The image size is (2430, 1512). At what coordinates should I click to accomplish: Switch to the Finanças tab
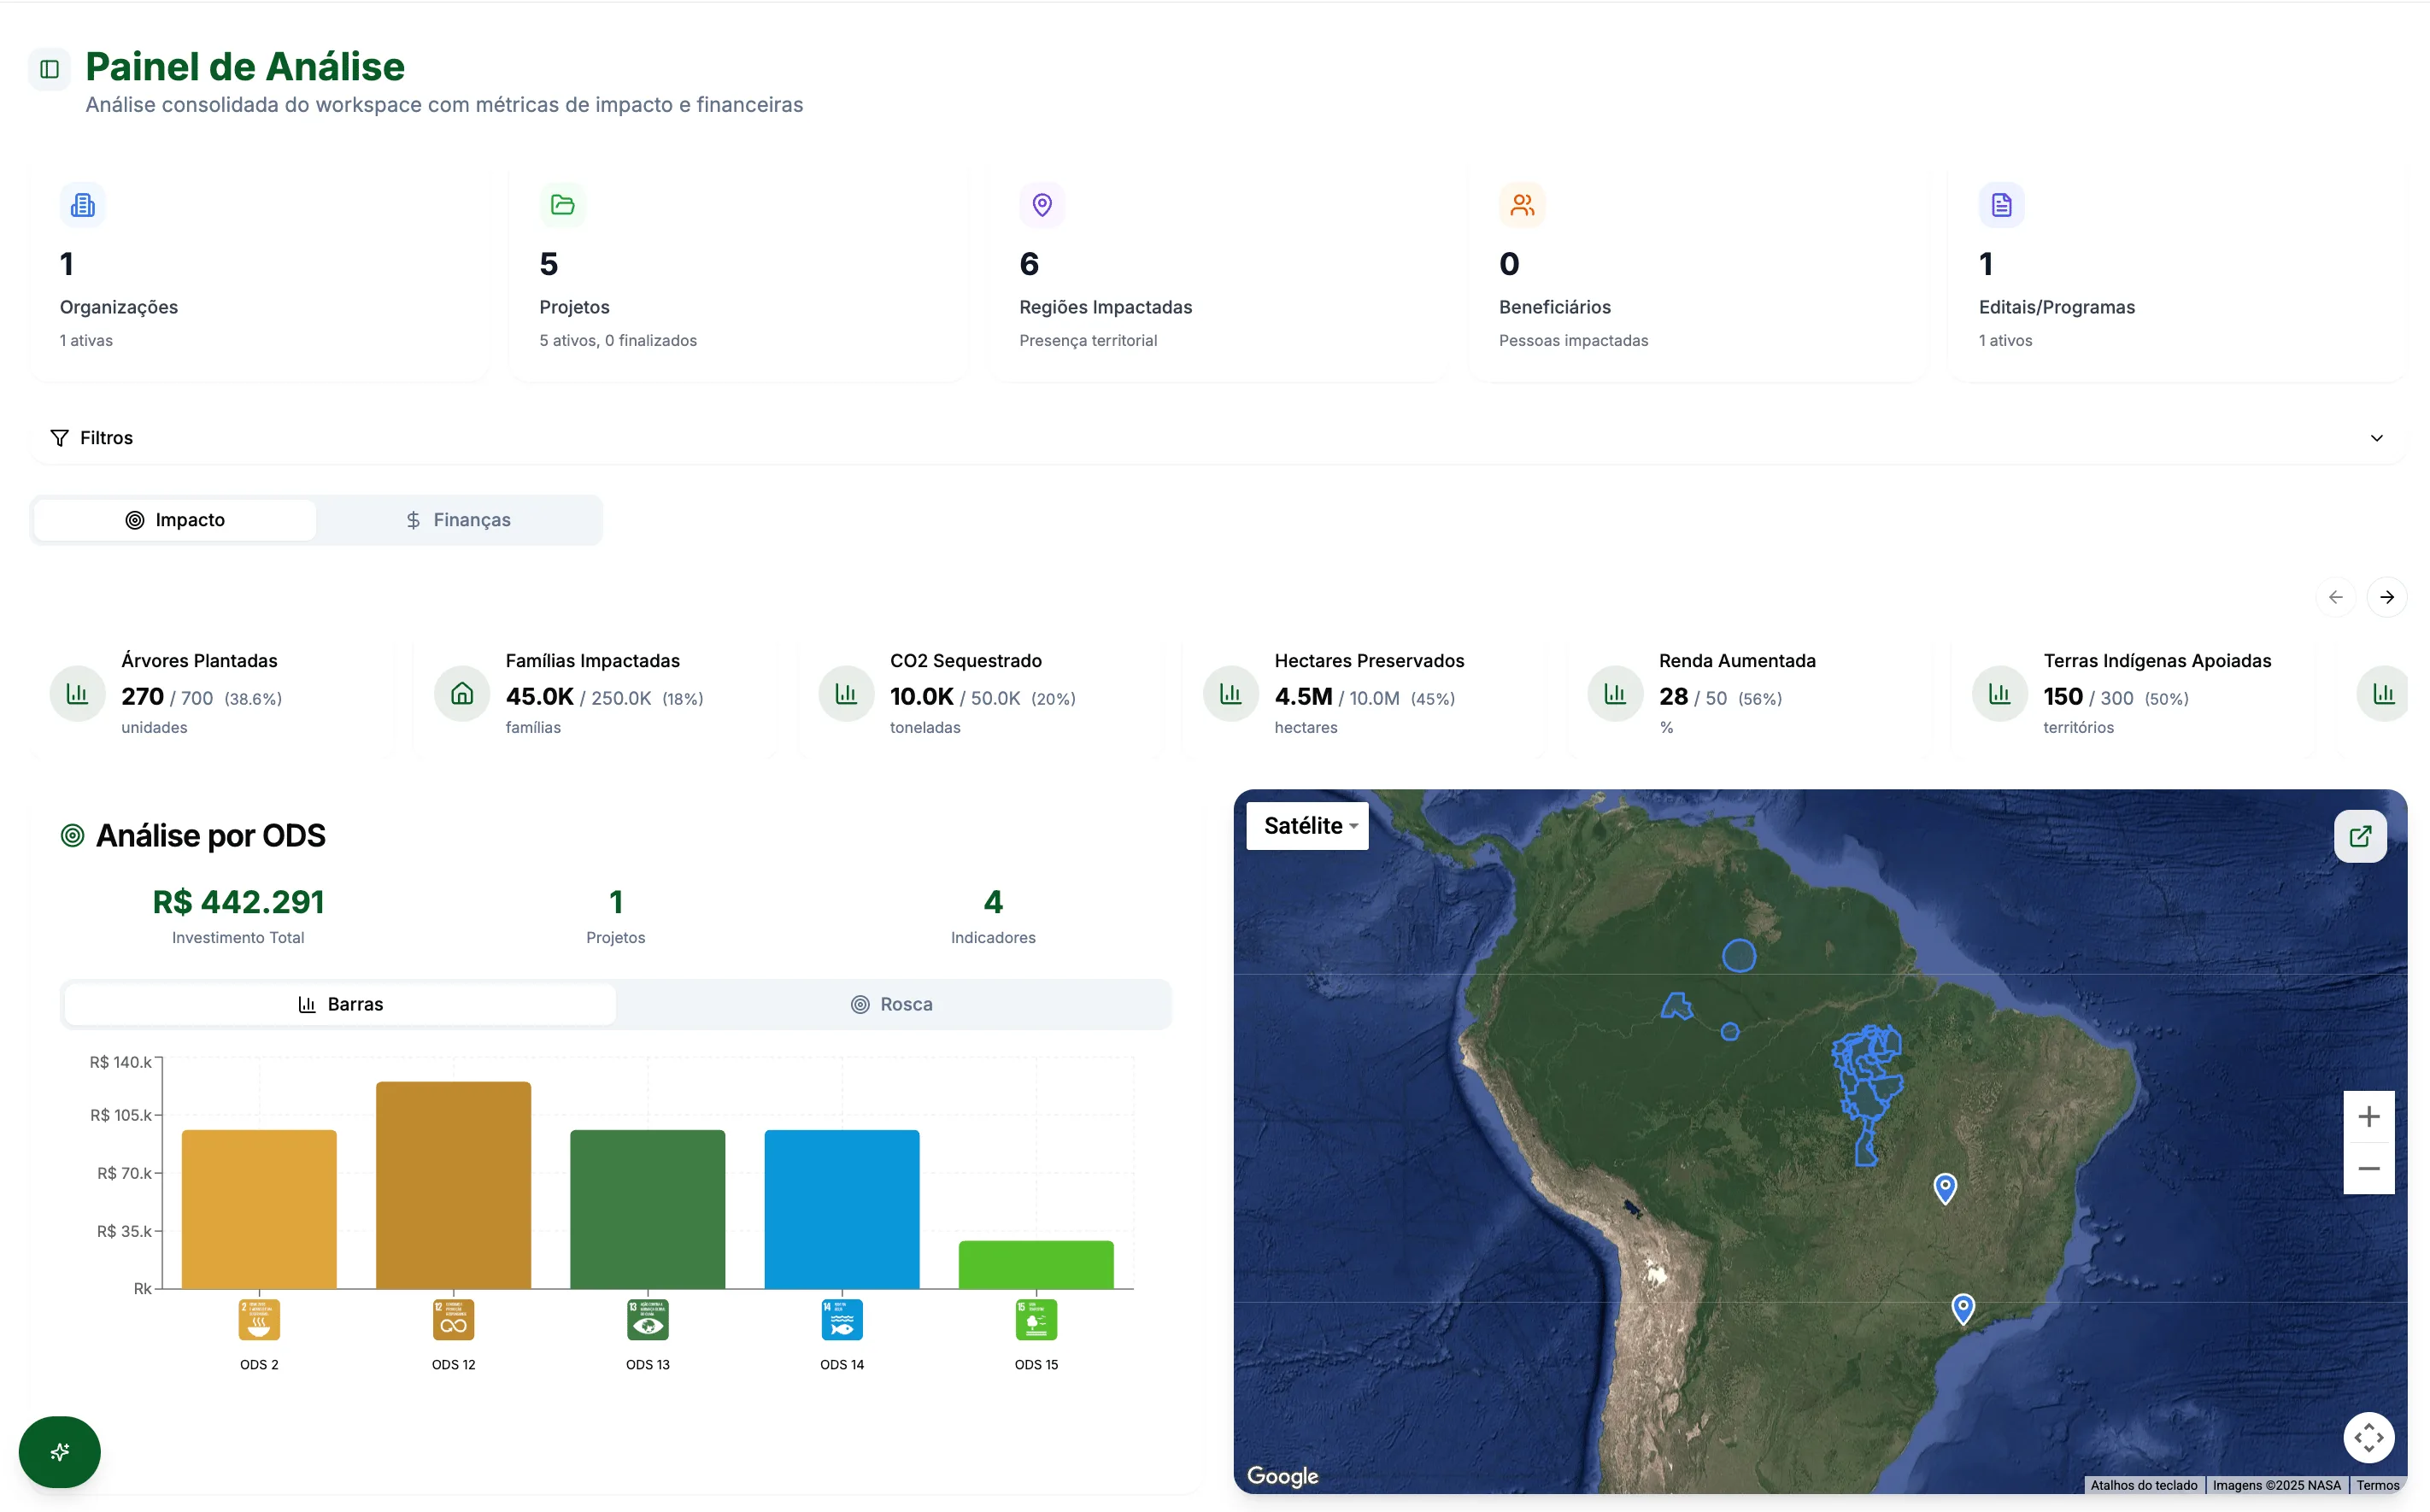(458, 520)
